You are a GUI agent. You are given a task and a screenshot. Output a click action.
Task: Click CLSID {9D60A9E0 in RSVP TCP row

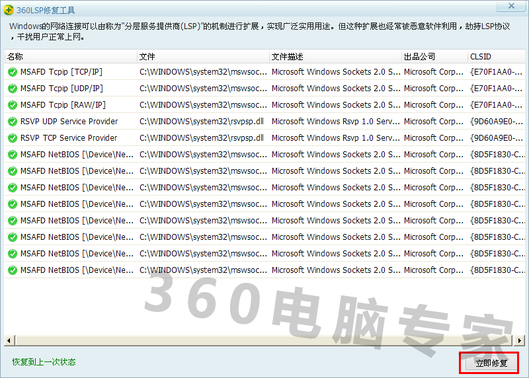(x=496, y=138)
